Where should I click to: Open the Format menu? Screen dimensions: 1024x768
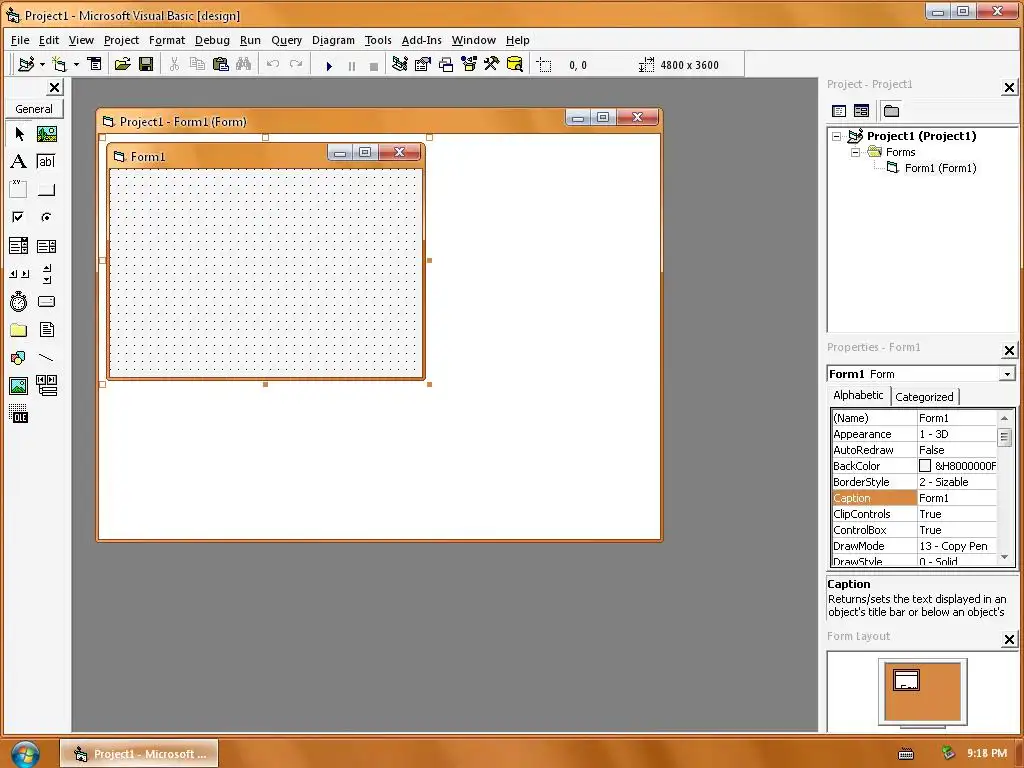click(x=167, y=40)
